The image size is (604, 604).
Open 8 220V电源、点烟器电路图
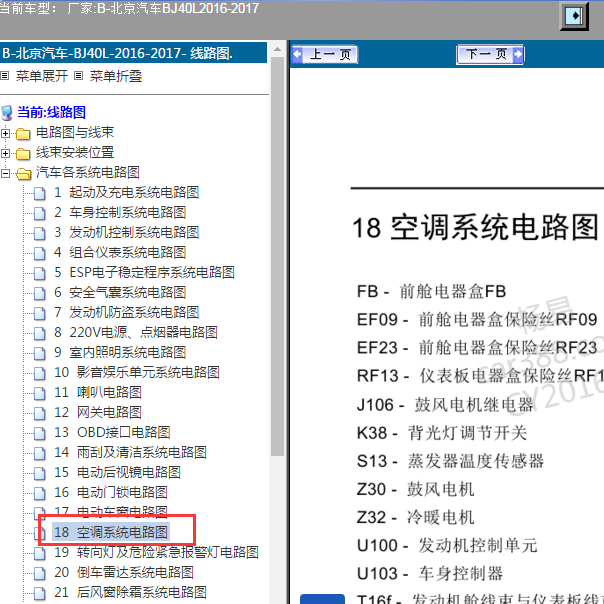[x=136, y=332]
